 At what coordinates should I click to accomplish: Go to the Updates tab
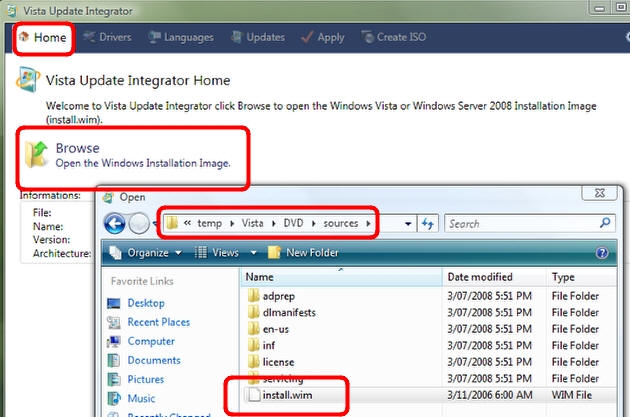pyautogui.click(x=258, y=37)
